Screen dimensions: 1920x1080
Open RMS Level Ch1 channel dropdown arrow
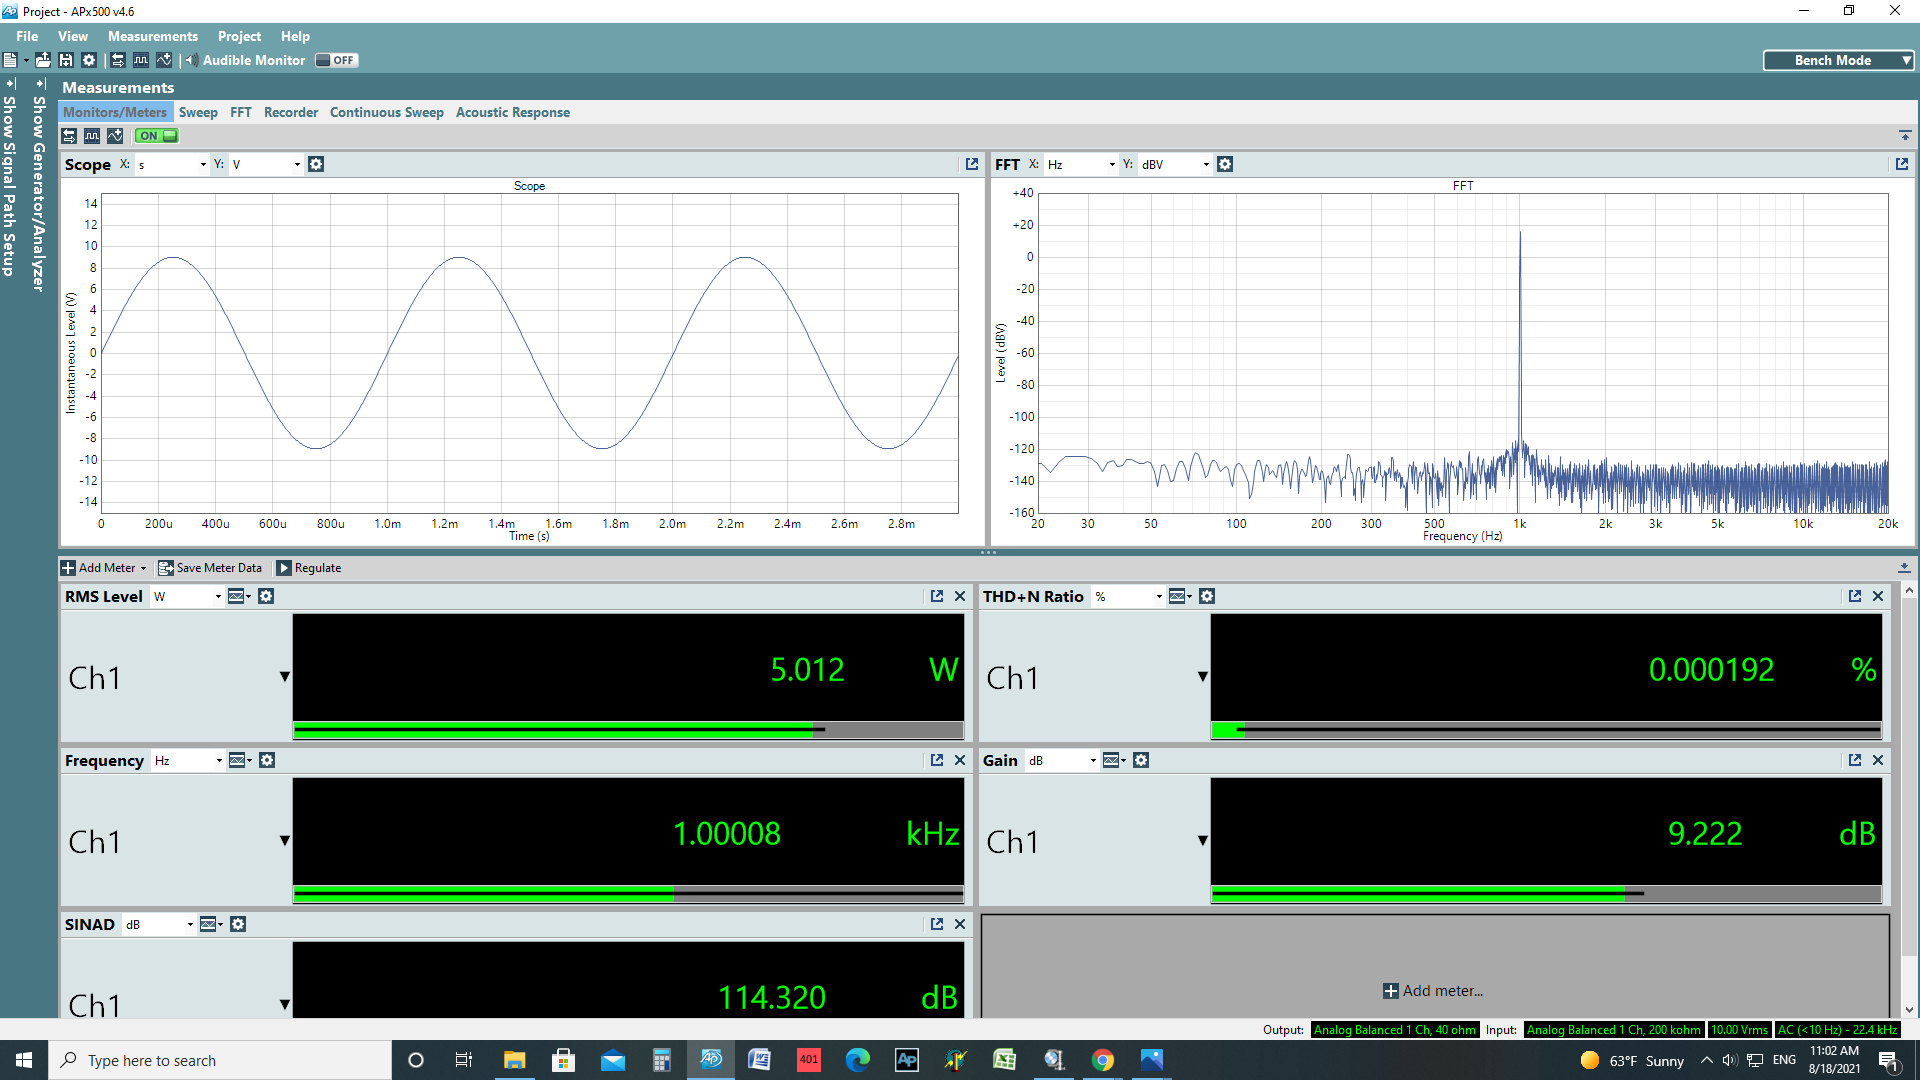tap(285, 677)
